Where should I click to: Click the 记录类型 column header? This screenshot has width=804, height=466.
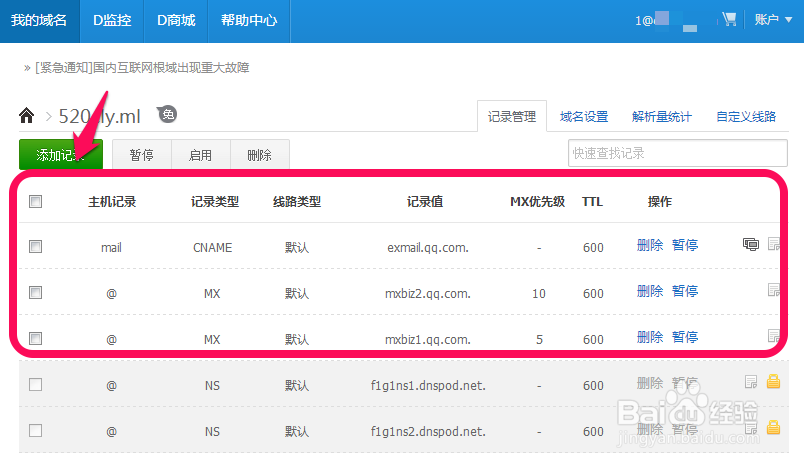point(215,201)
